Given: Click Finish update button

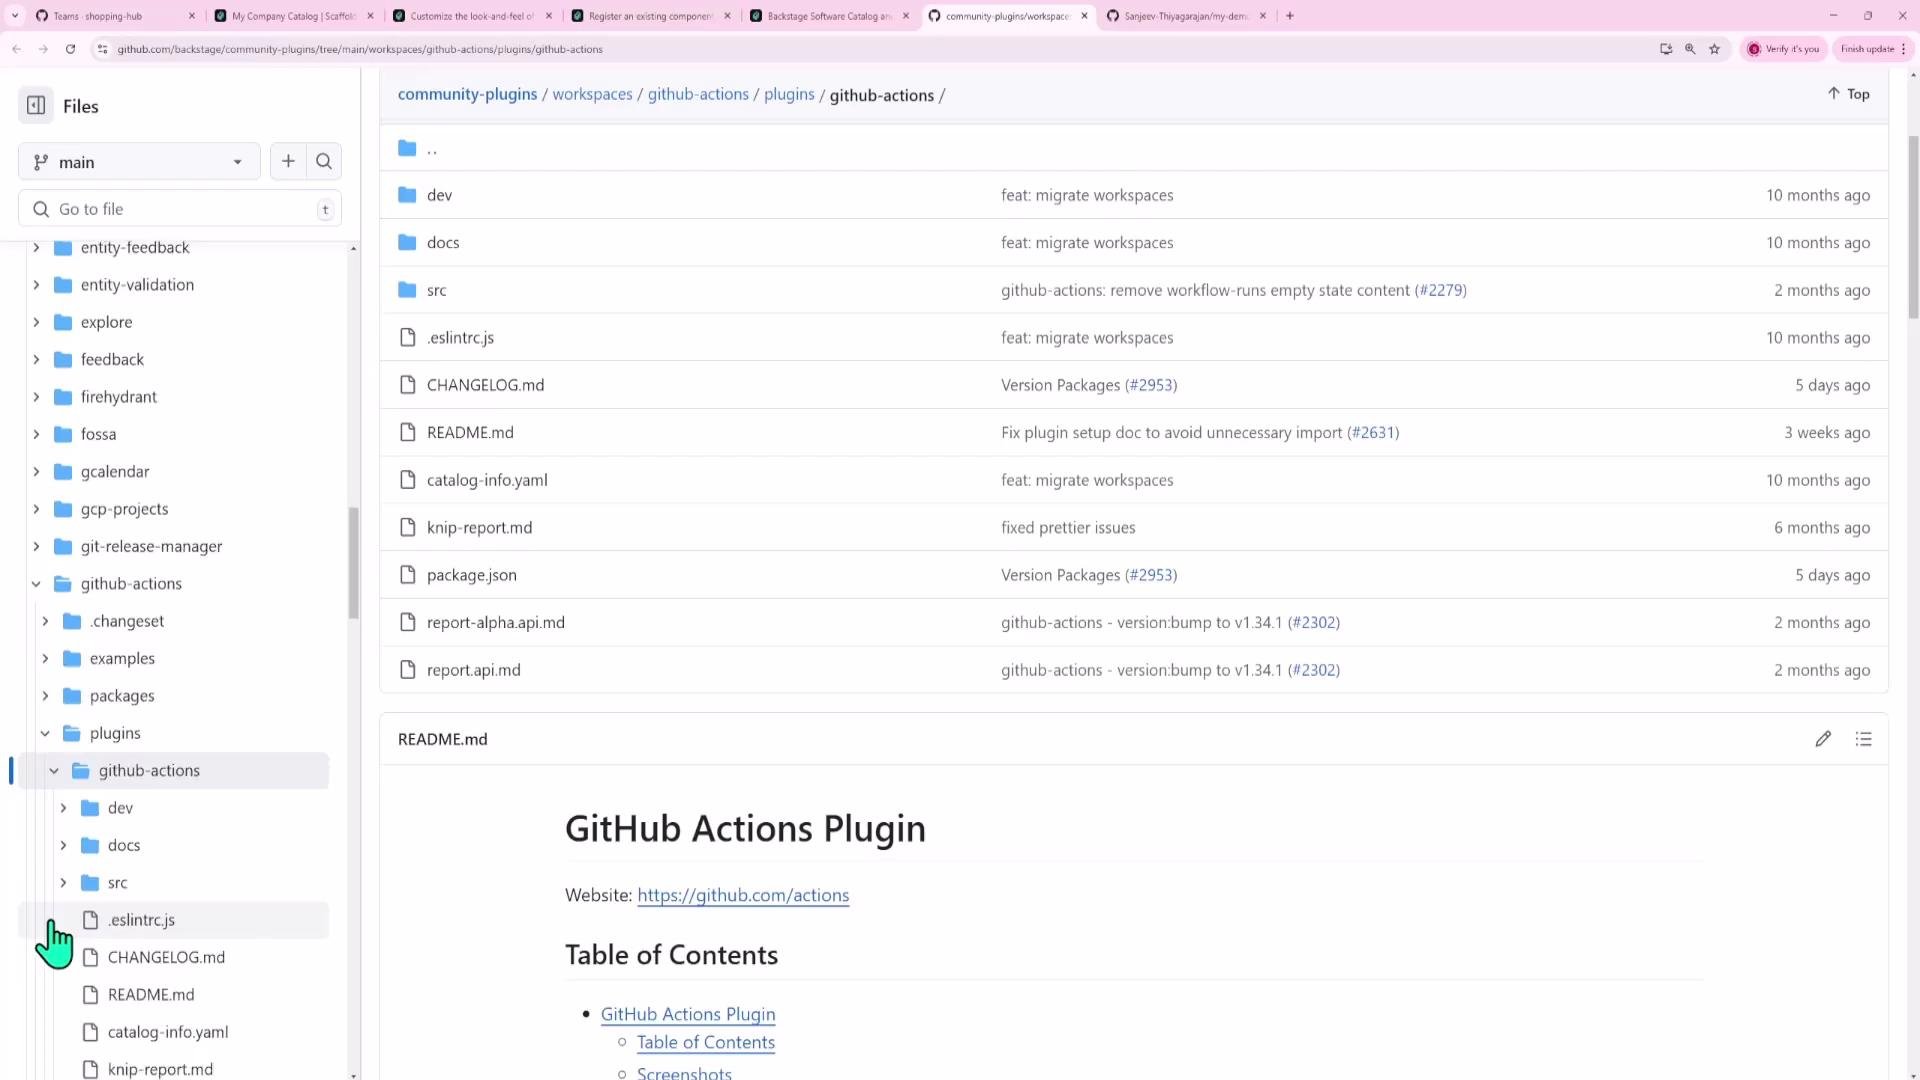Looking at the screenshot, I should pos(1873,49).
